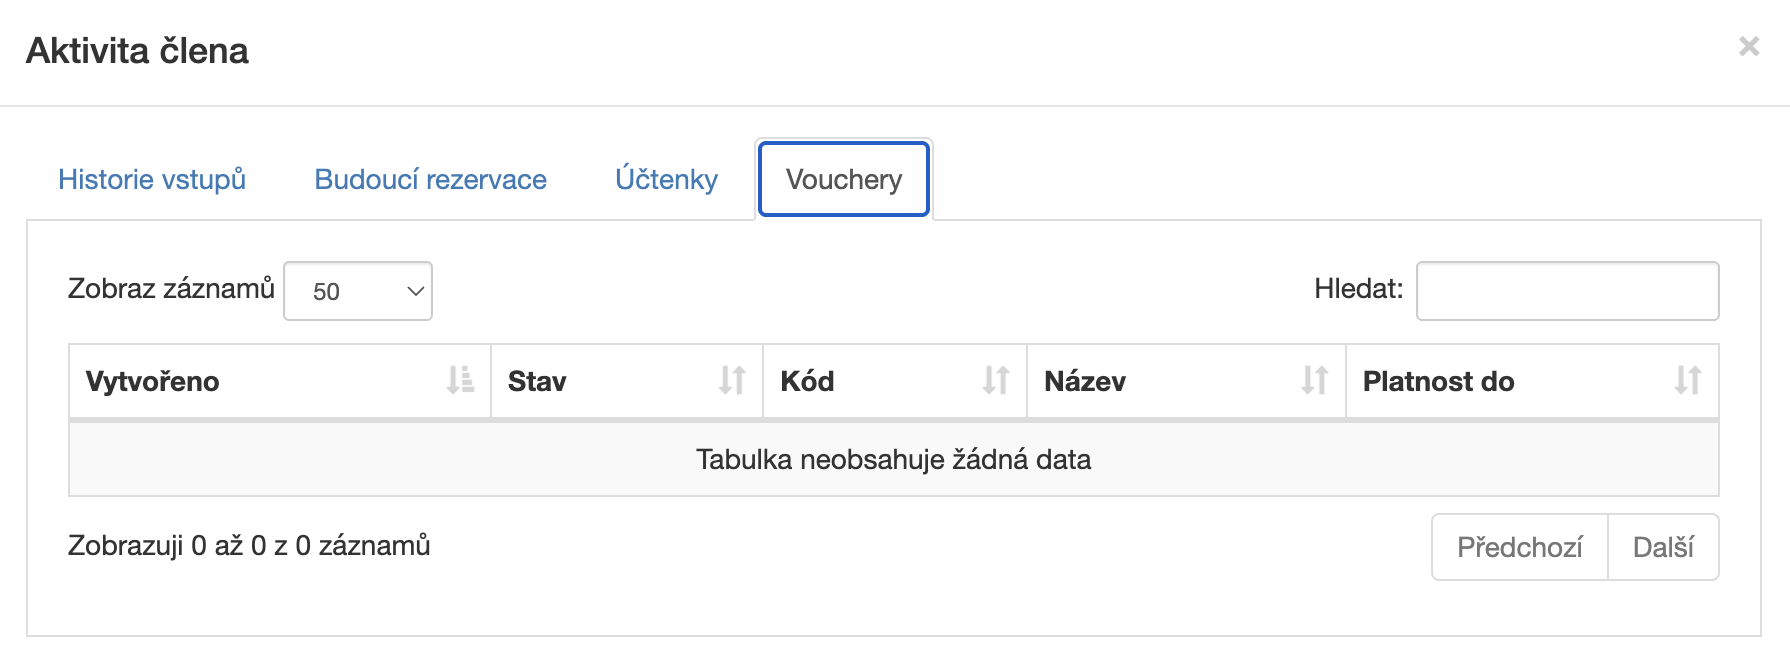The height and width of the screenshot is (662, 1790).
Task: Click the sort arrows in Platnost do column
Action: (1688, 380)
